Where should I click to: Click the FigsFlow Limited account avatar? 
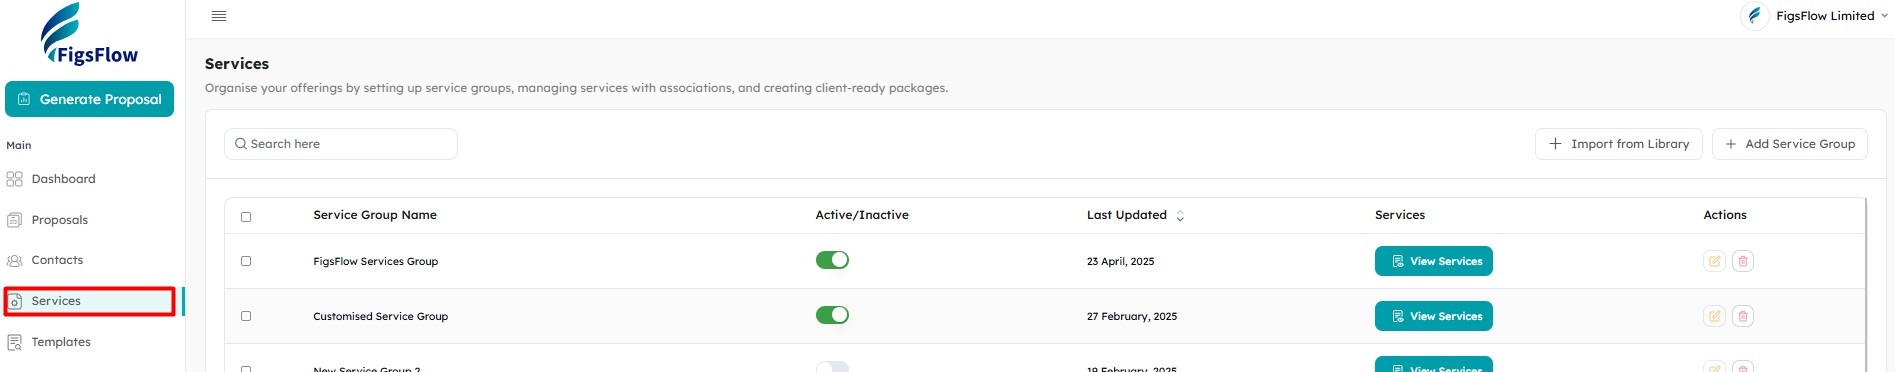coord(1754,16)
